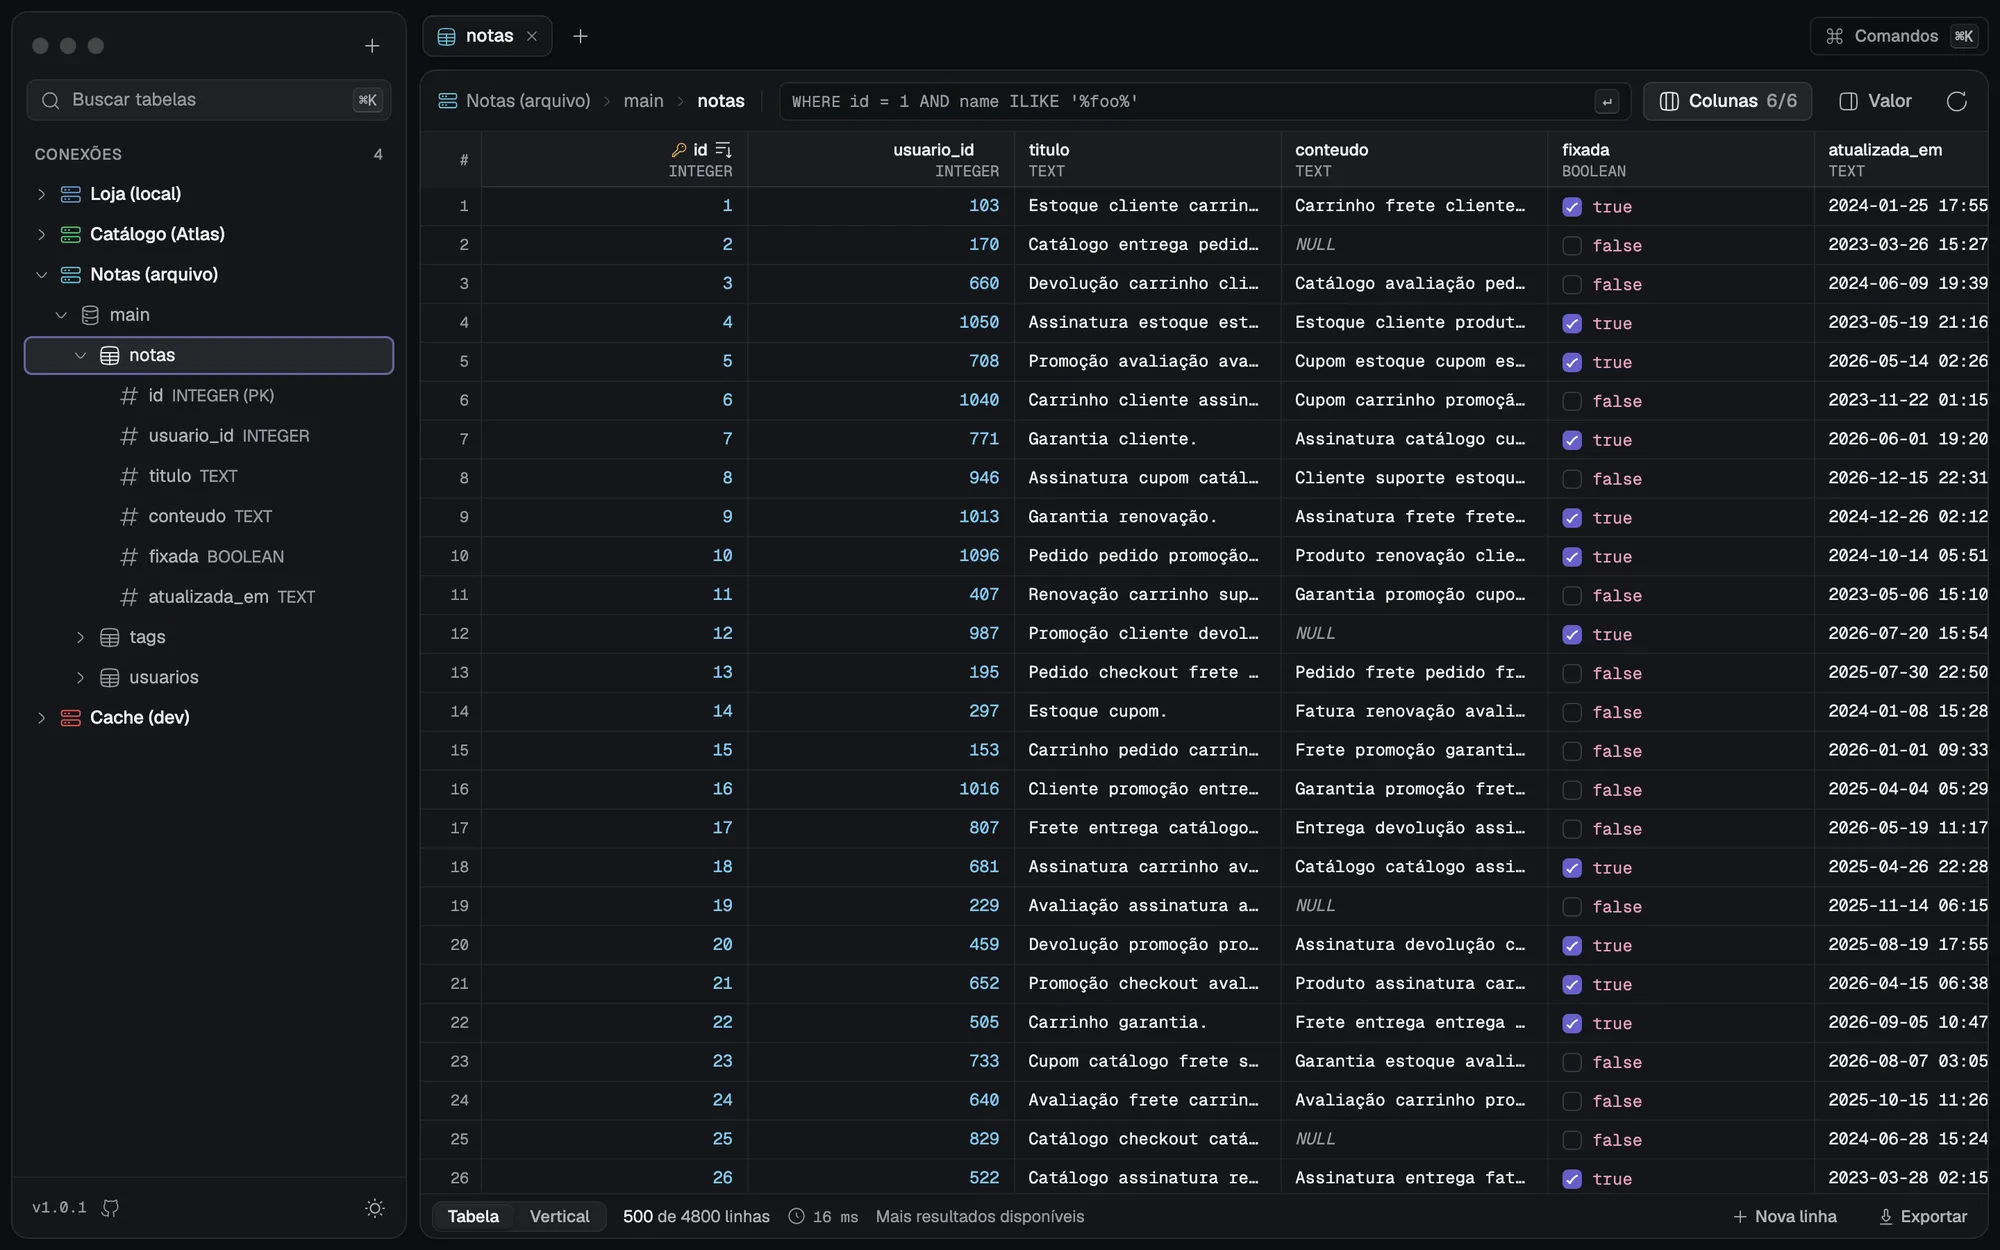Click the Nova linha button

pyautogui.click(x=1785, y=1216)
